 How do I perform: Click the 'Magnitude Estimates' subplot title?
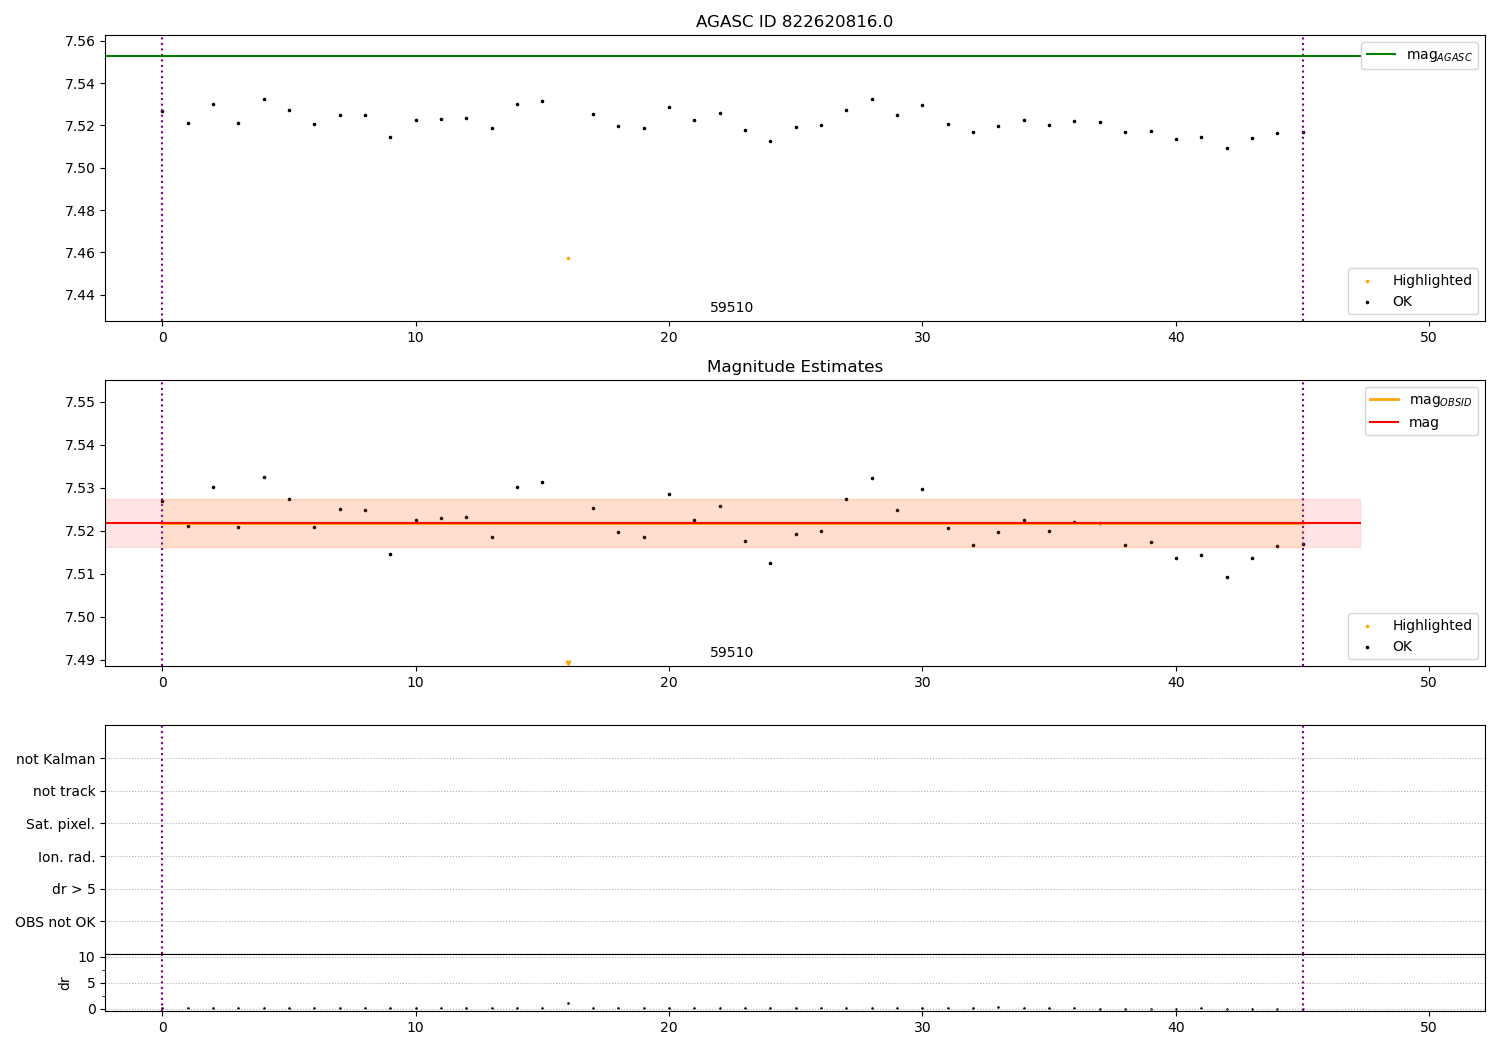coord(794,367)
